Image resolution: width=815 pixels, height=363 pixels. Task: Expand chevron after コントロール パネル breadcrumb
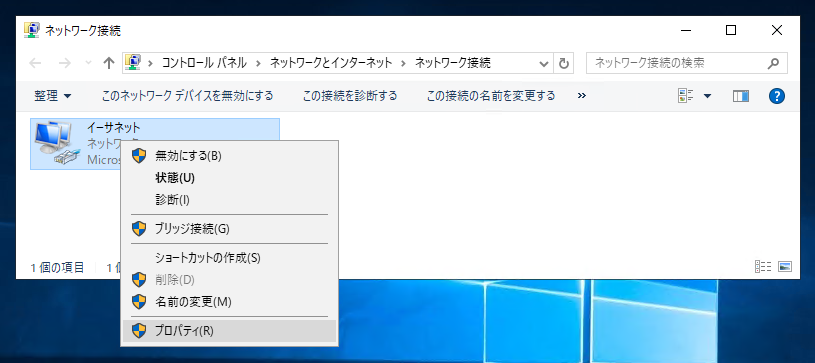(258, 63)
